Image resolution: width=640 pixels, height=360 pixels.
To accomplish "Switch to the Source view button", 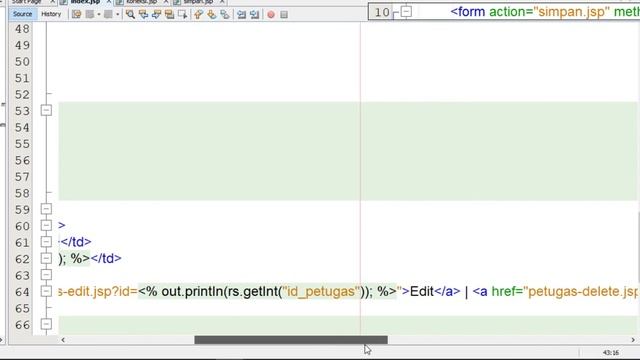I will 22,14.
